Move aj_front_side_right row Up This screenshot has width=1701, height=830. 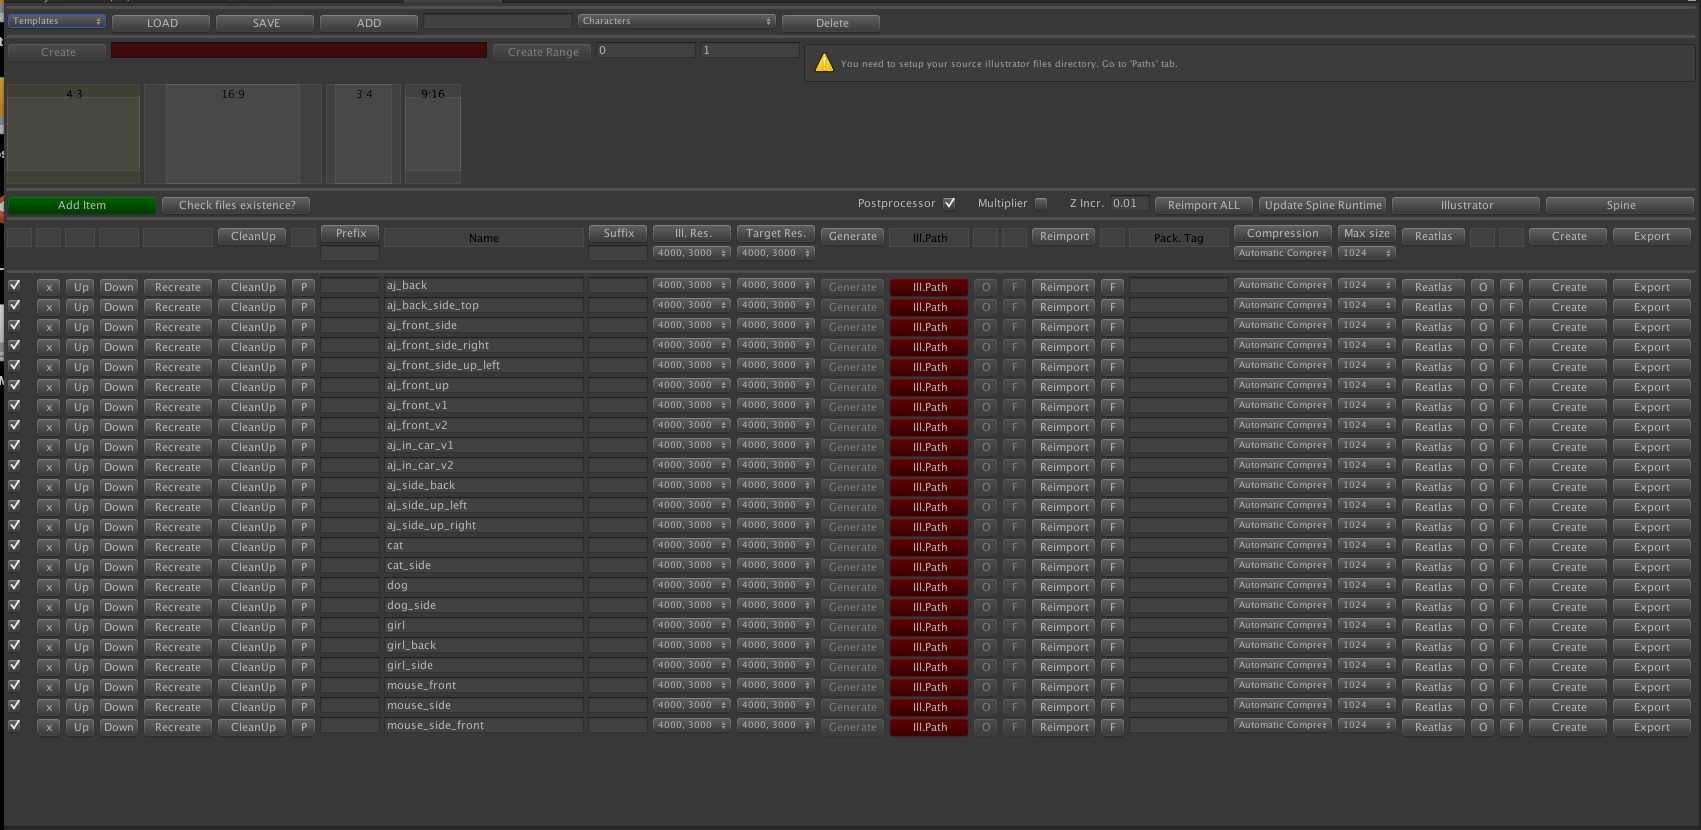tap(81, 347)
